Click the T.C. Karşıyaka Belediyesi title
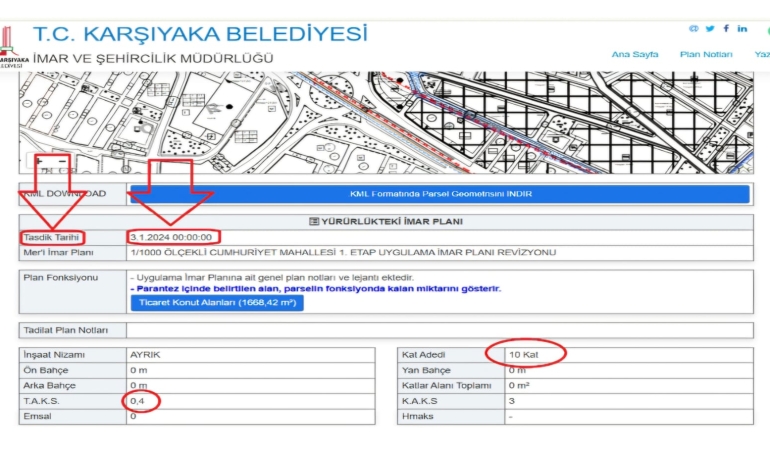The height and width of the screenshot is (450, 770). coord(200,34)
